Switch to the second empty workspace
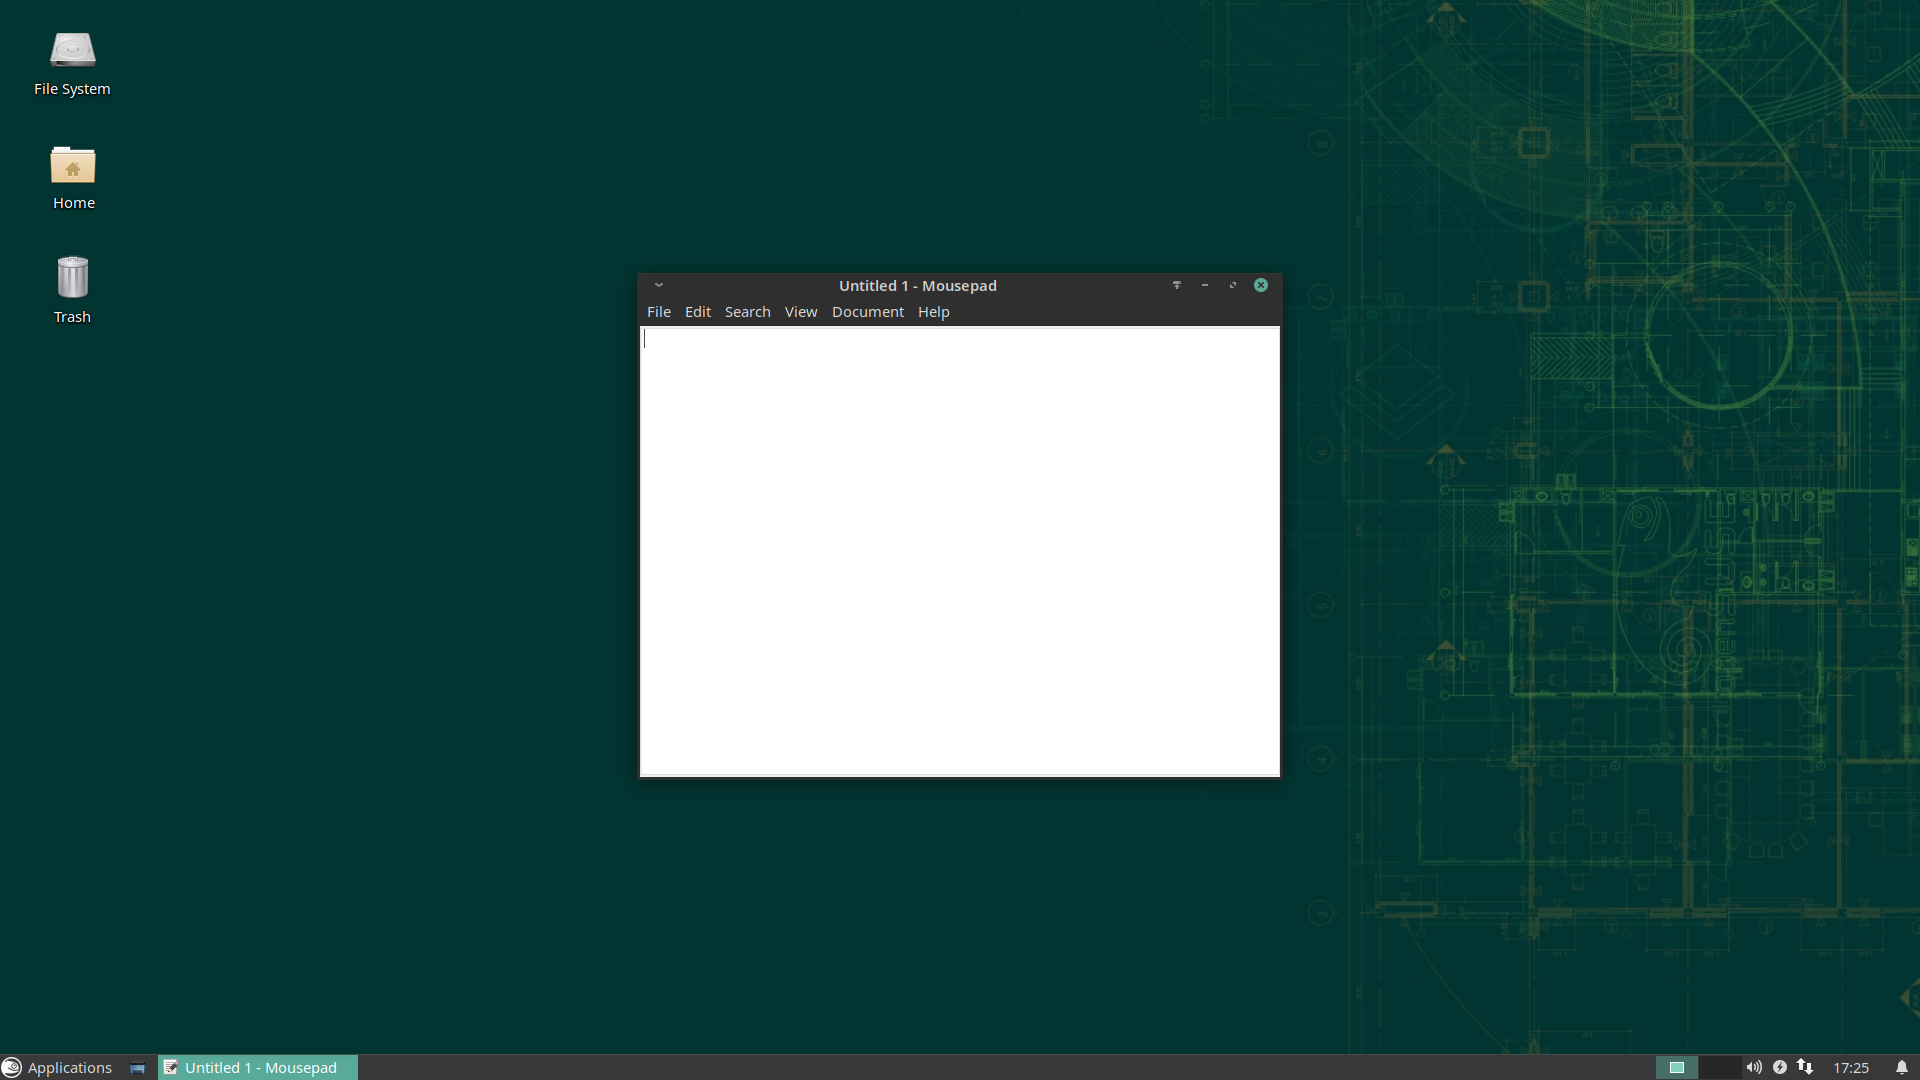 [x=1720, y=1067]
